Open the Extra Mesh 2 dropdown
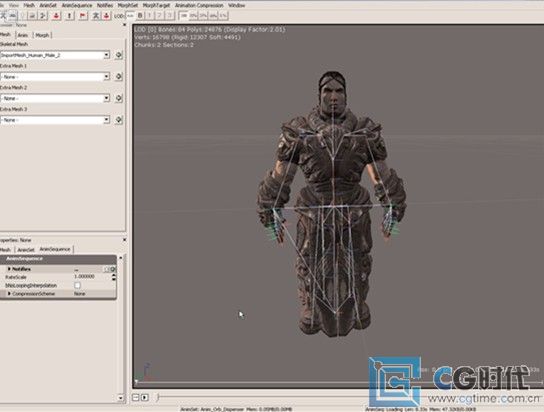 (107, 98)
